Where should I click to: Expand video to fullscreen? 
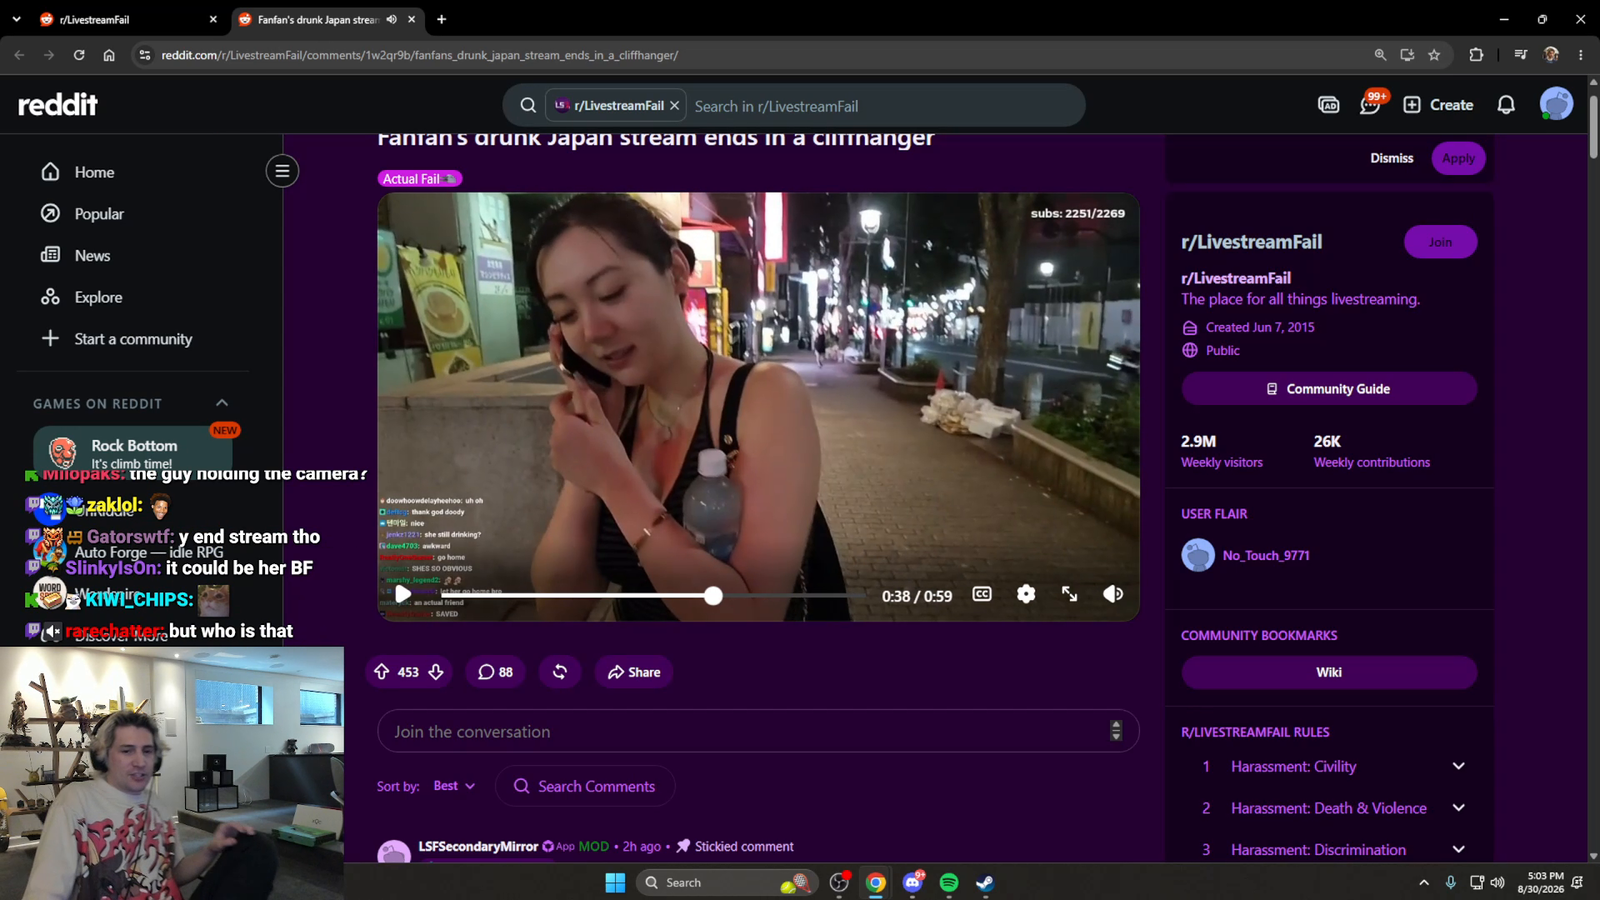(x=1070, y=594)
